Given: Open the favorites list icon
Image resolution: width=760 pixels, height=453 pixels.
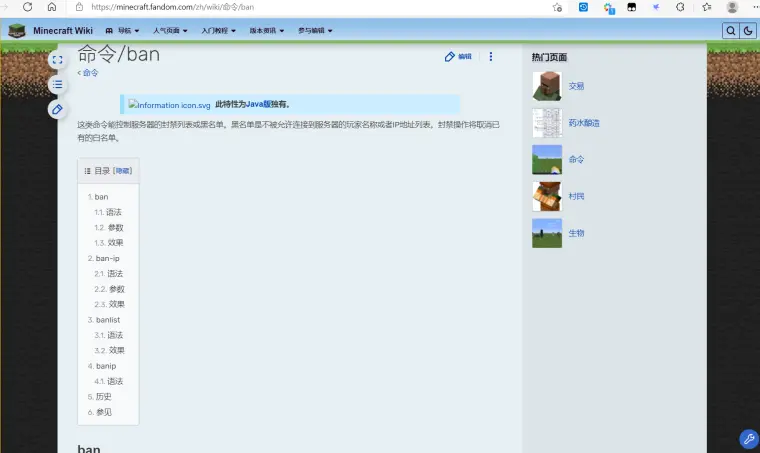Looking at the screenshot, I should coord(707,7).
